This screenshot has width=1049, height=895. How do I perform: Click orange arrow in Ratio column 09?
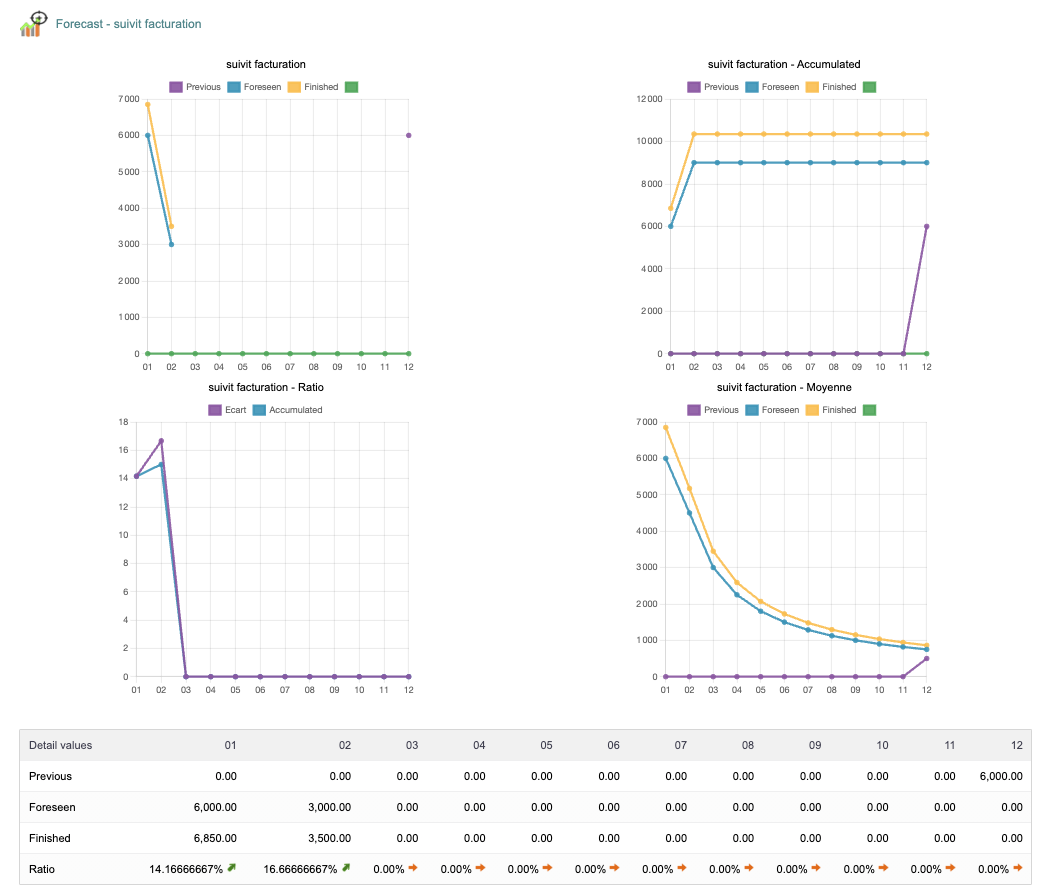click(x=816, y=868)
